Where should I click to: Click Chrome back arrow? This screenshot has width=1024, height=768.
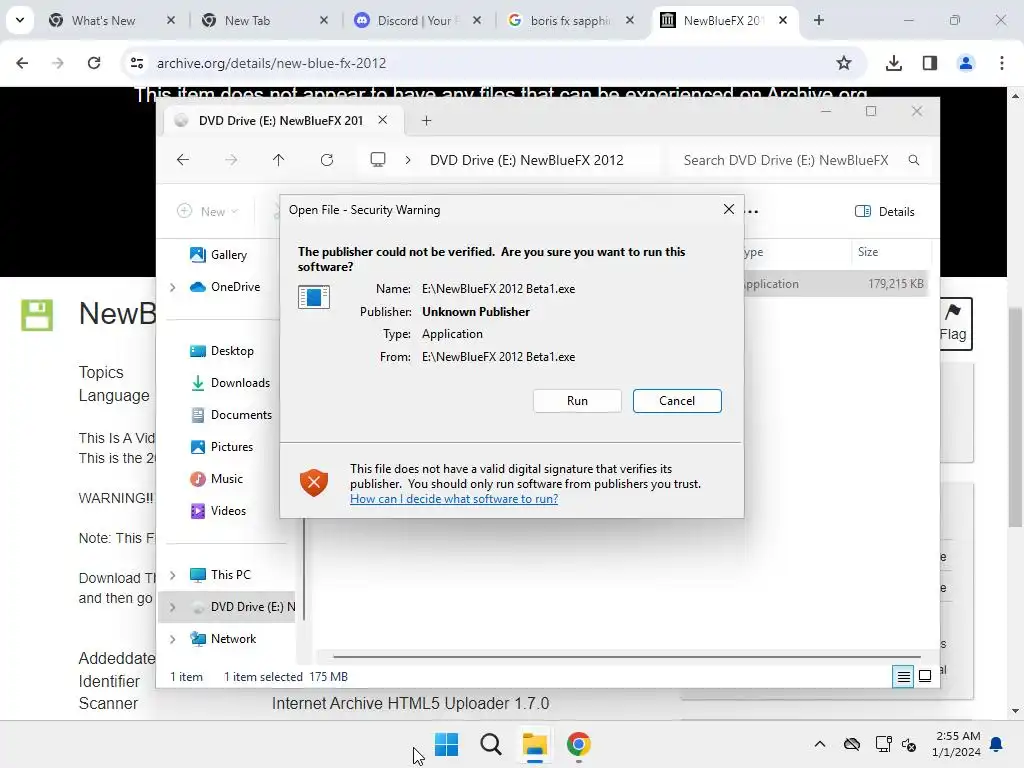click(x=22, y=63)
